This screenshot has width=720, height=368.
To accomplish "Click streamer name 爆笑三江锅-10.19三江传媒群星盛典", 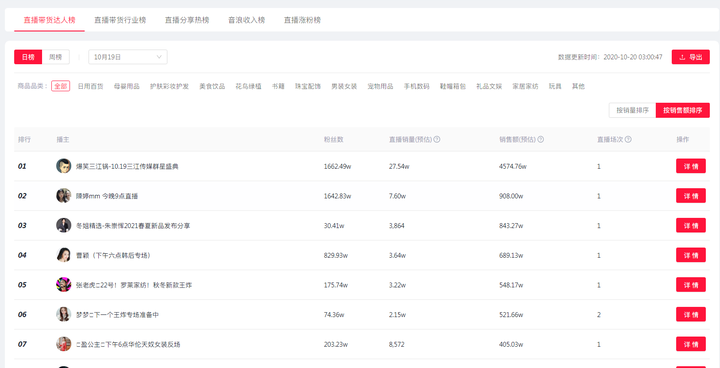I will pos(127,166).
